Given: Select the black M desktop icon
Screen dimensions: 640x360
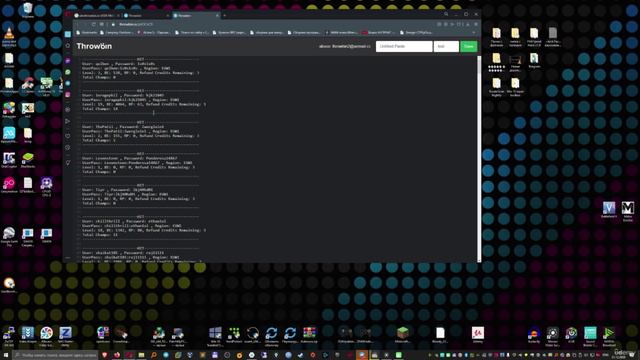Looking at the screenshot, I should [628, 211].
